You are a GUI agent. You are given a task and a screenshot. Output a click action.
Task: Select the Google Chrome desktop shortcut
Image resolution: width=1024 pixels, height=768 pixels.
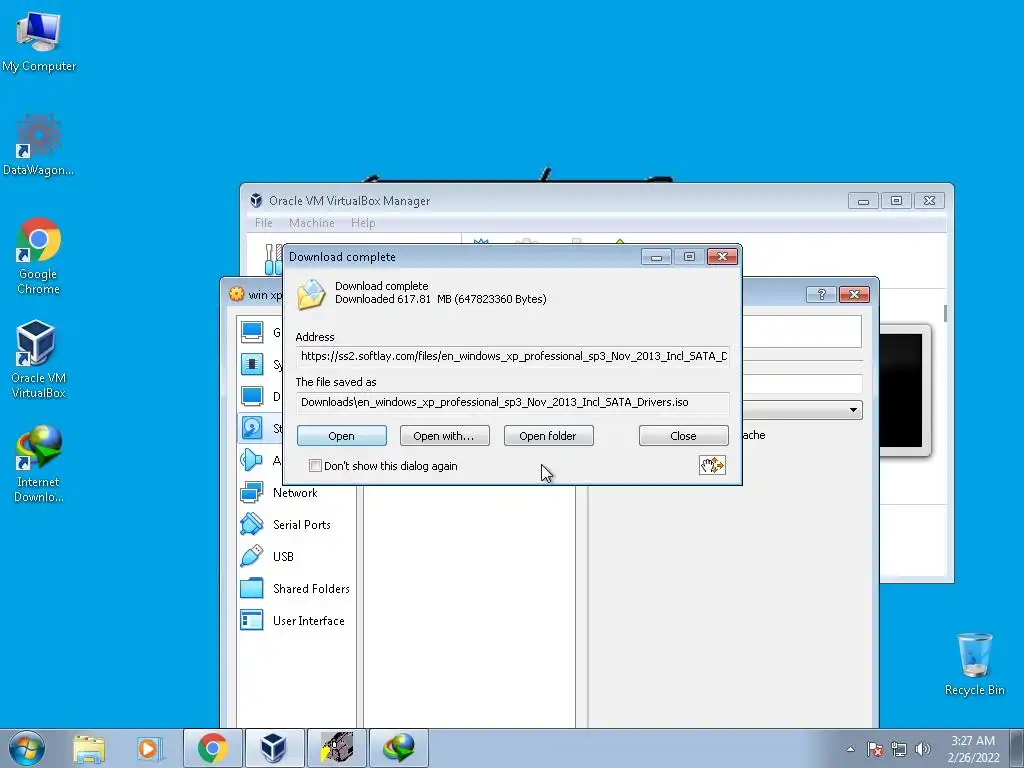tap(39, 255)
